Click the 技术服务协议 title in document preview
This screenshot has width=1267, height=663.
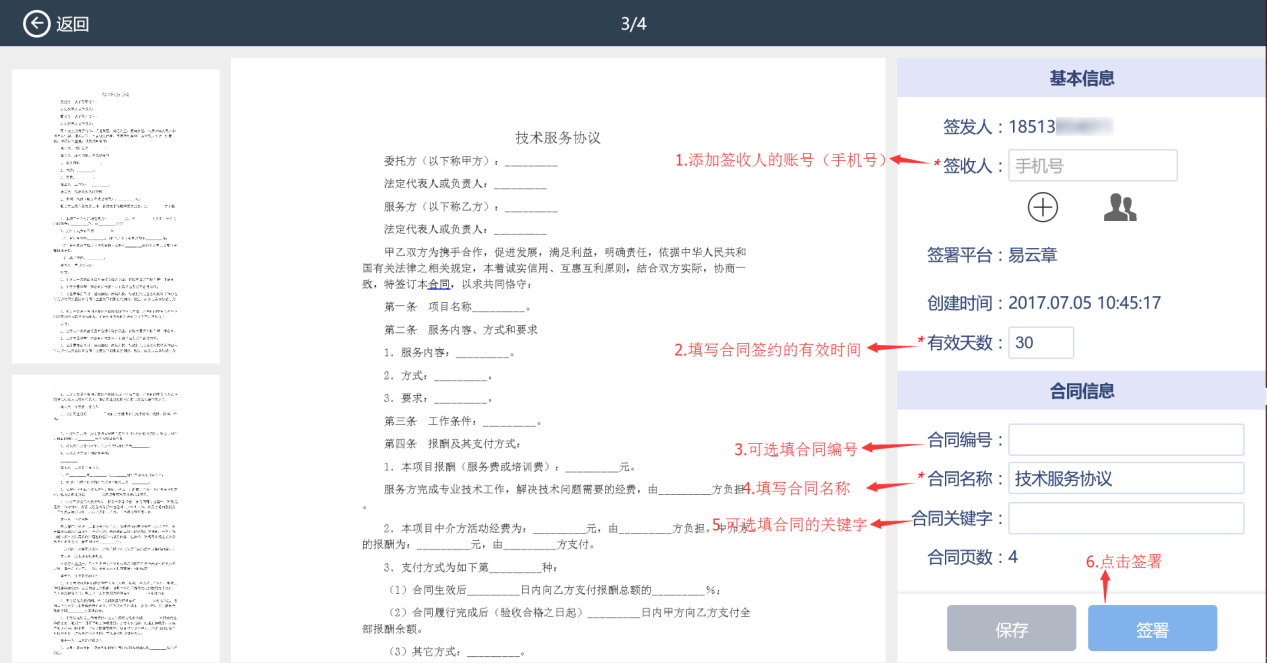(x=557, y=138)
